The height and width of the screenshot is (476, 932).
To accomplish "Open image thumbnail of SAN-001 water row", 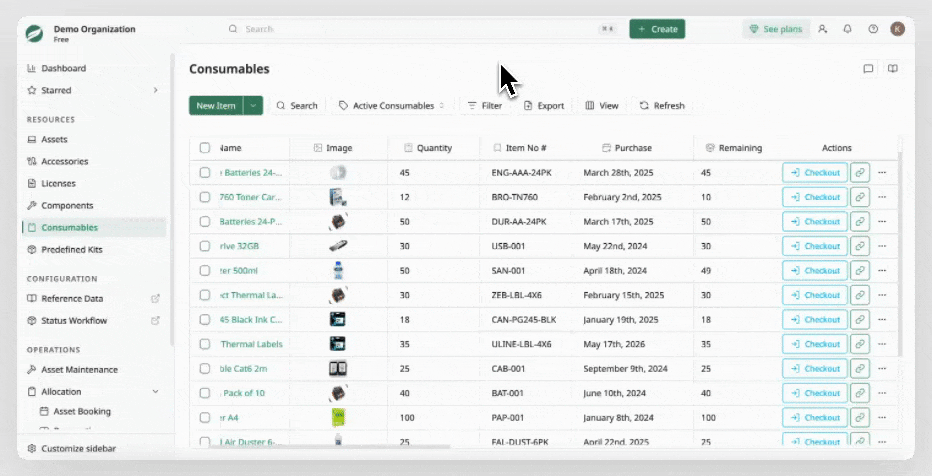I will tap(338, 270).
